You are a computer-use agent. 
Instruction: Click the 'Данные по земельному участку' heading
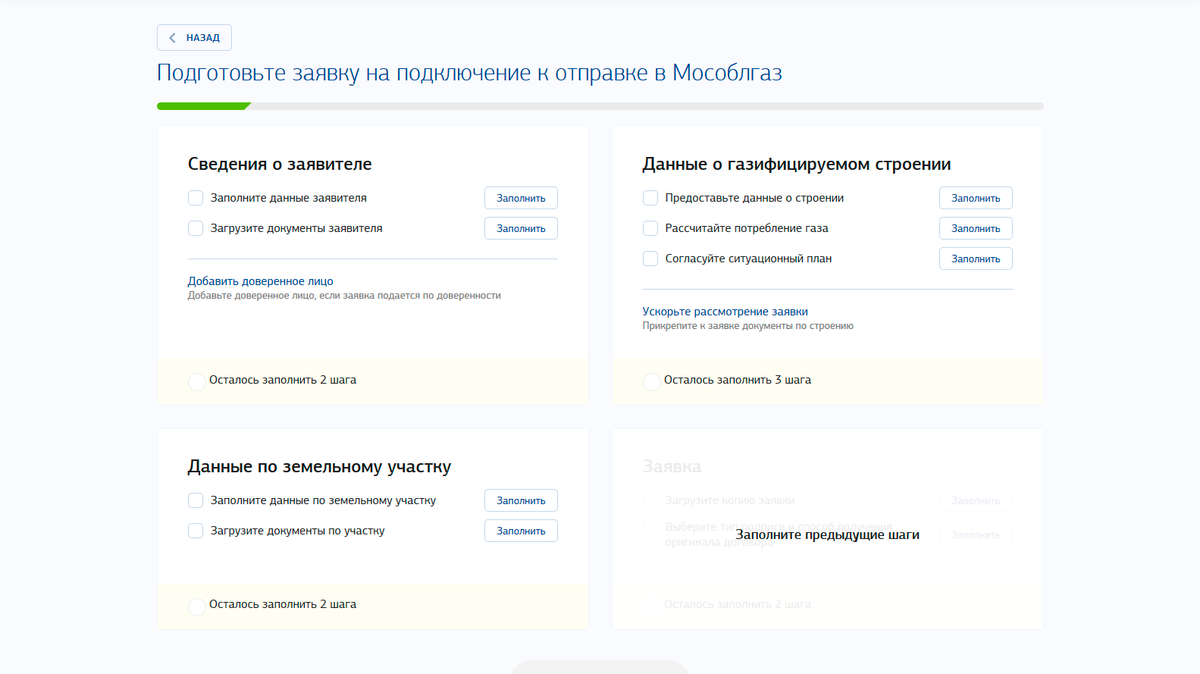click(319, 466)
